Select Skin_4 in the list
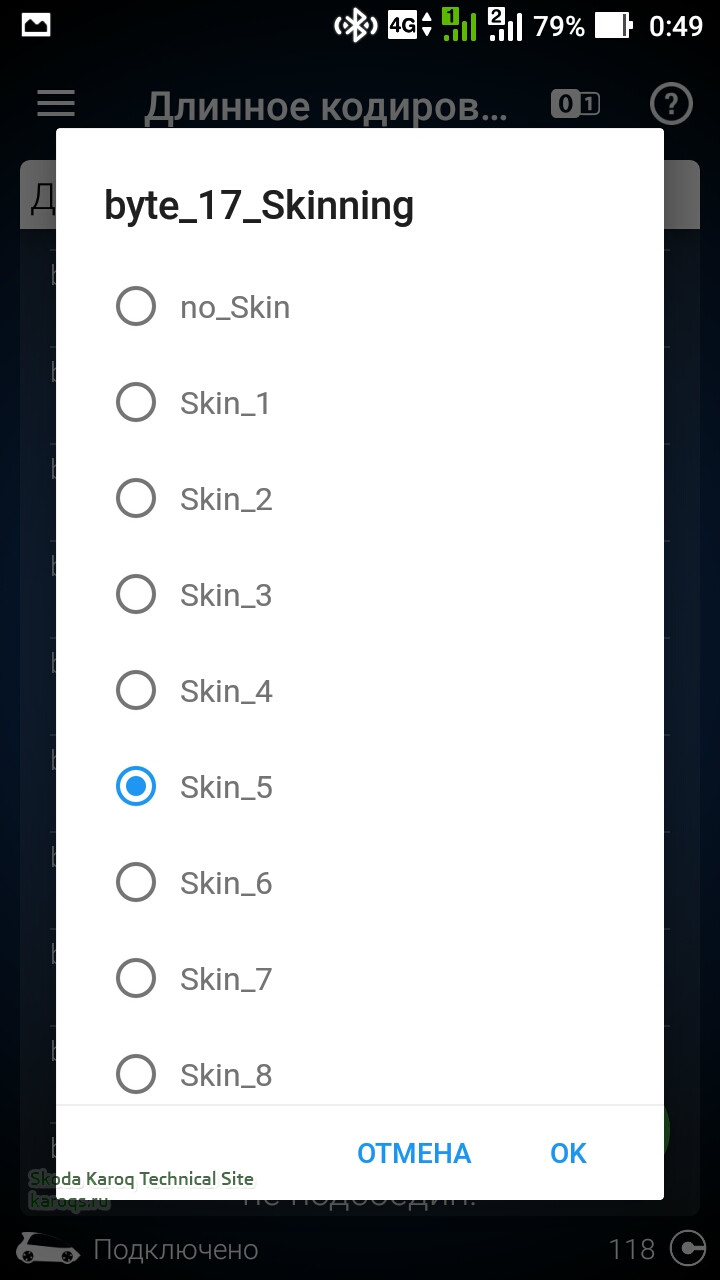Viewport: 720px width, 1280px height. coord(136,691)
